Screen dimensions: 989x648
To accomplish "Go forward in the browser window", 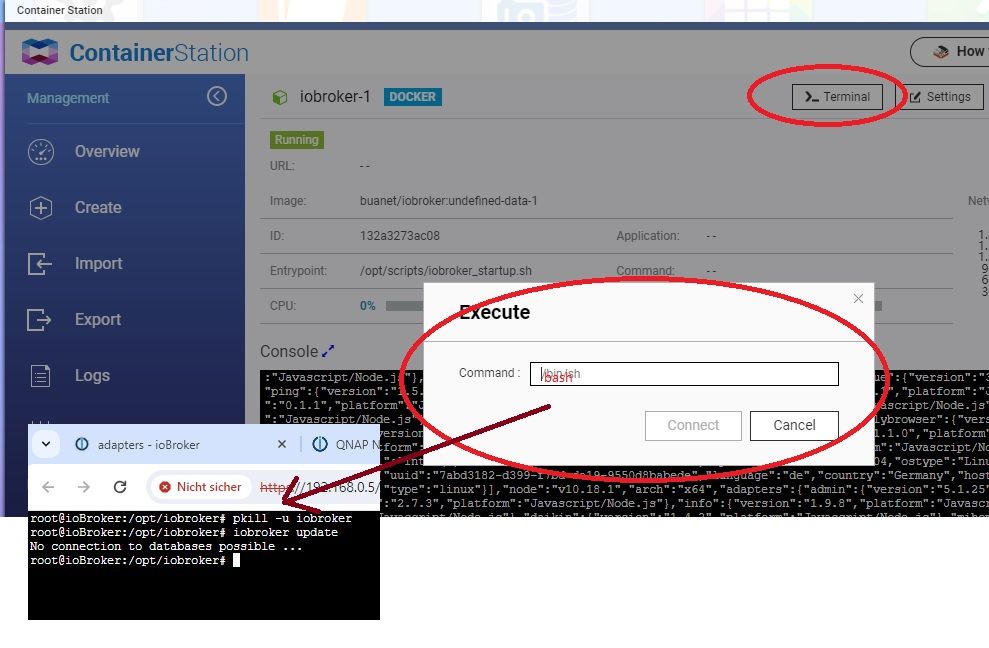I will click(x=84, y=486).
